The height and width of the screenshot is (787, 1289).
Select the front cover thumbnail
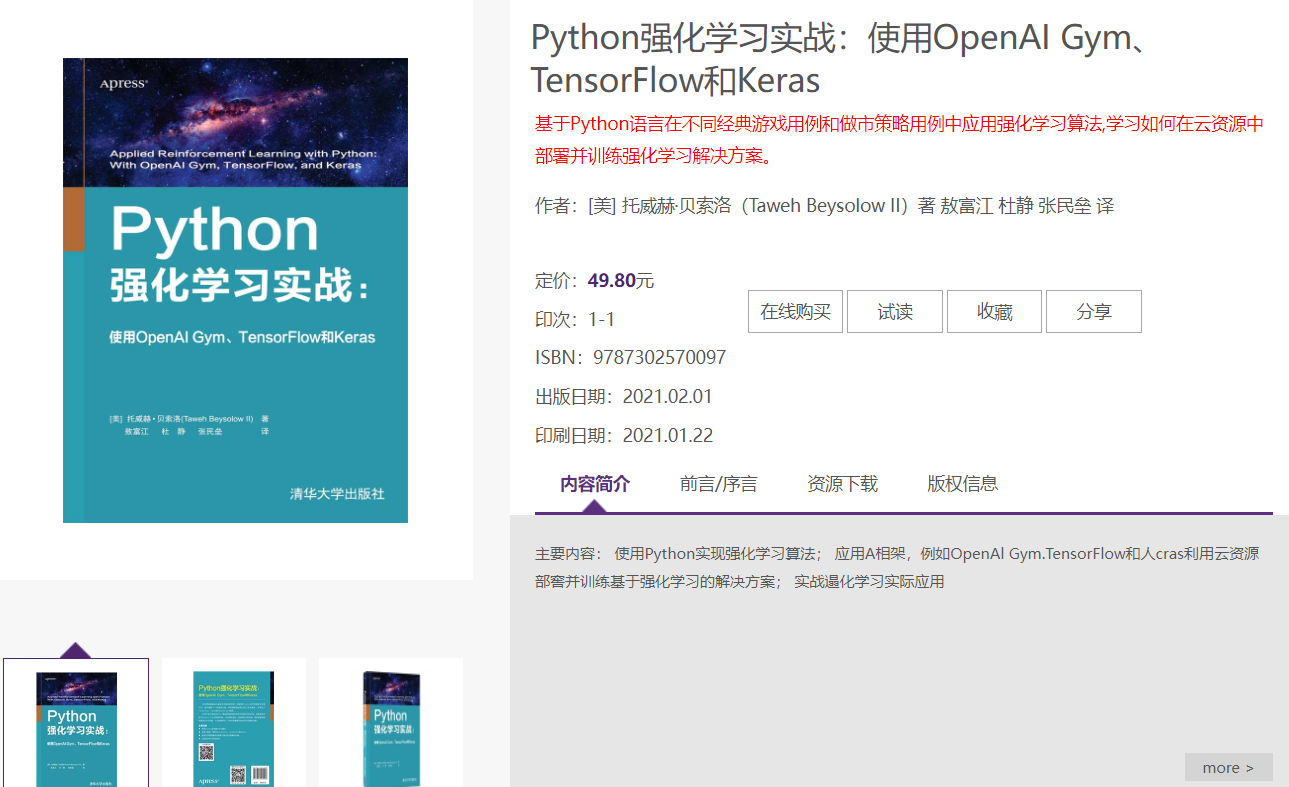coord(76,722)
